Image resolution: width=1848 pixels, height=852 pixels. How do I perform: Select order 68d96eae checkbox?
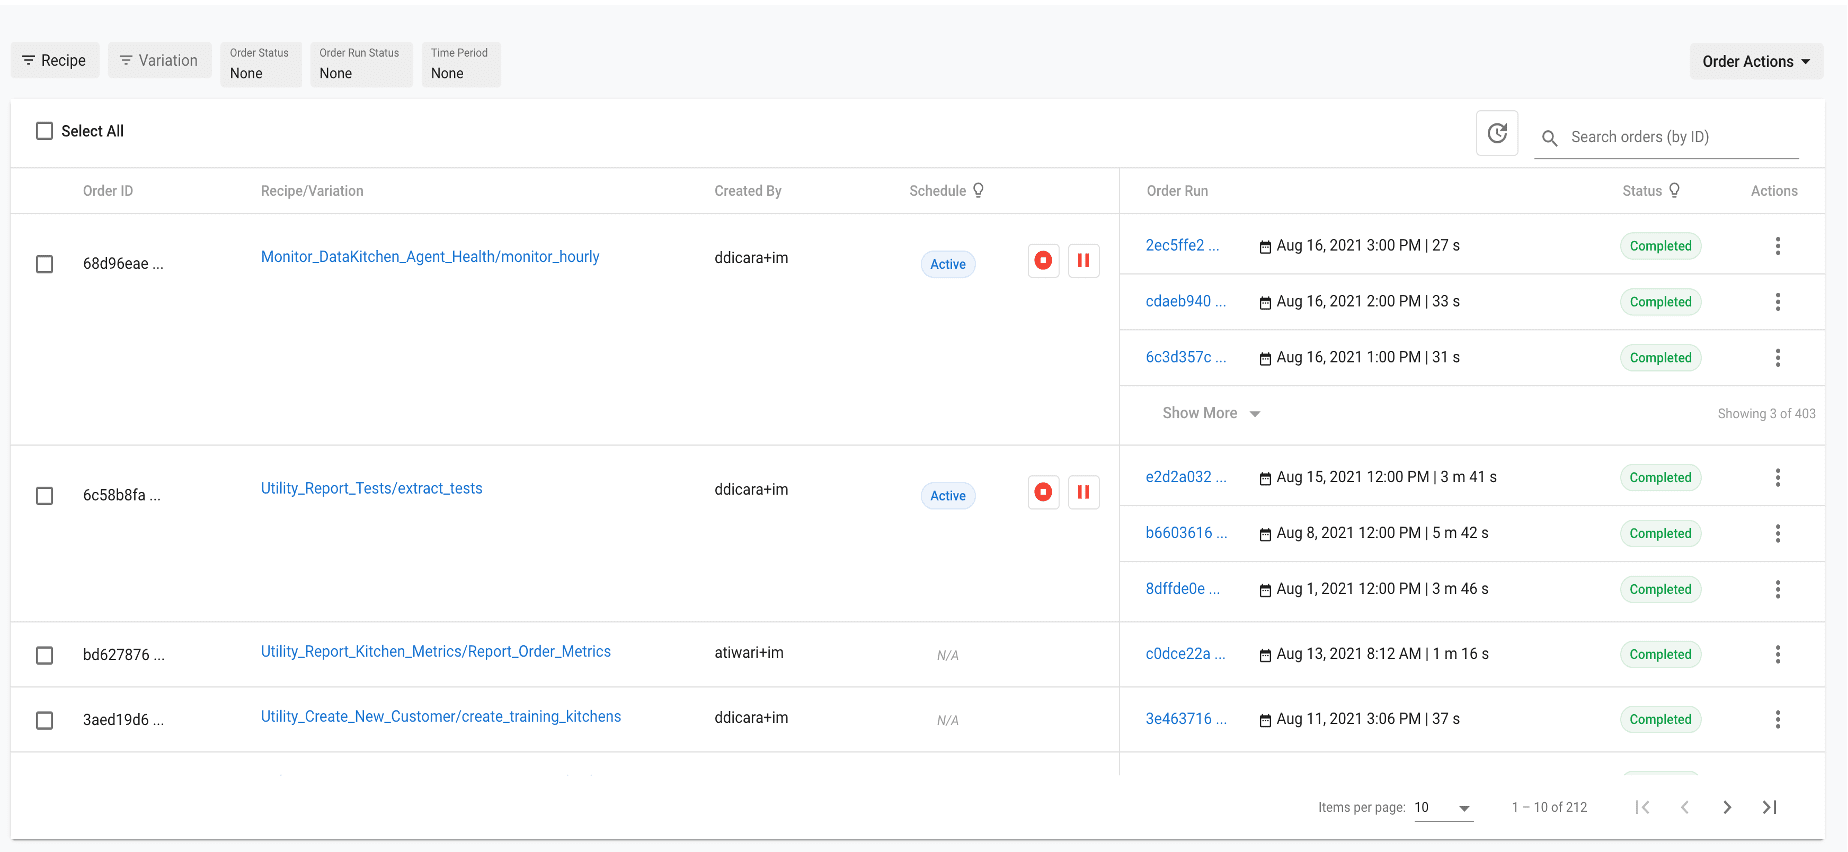45,264
